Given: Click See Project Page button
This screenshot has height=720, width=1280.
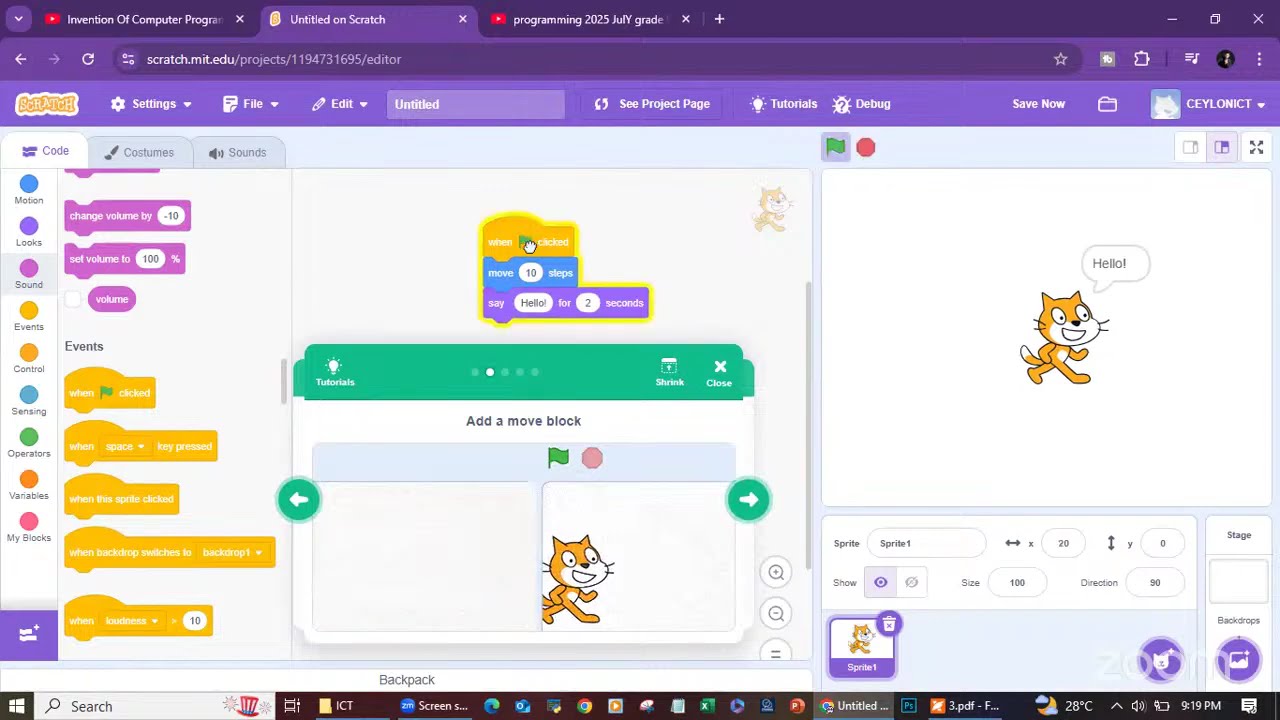Looking at the screenshot, I should [652, 104].
